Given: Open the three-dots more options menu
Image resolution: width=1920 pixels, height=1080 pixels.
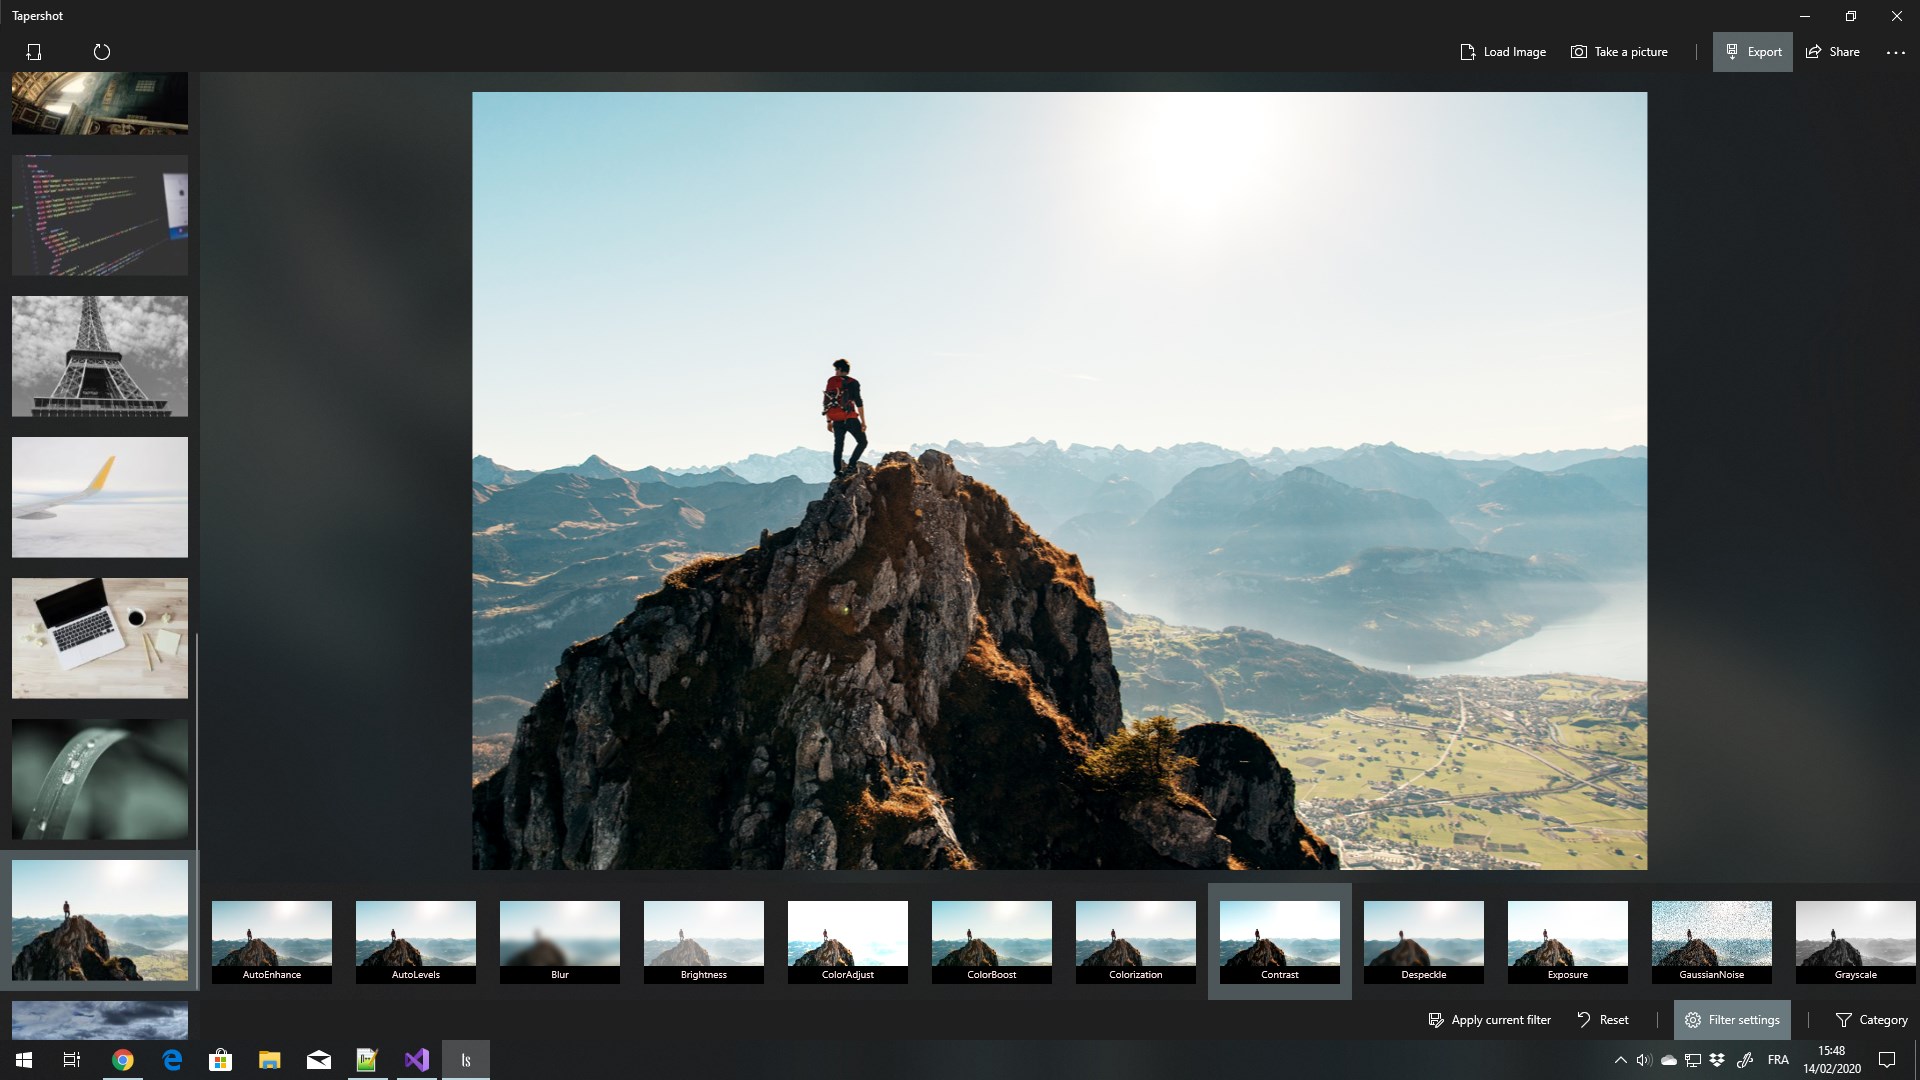Looking at the screenshot, I should [1895, 52].
